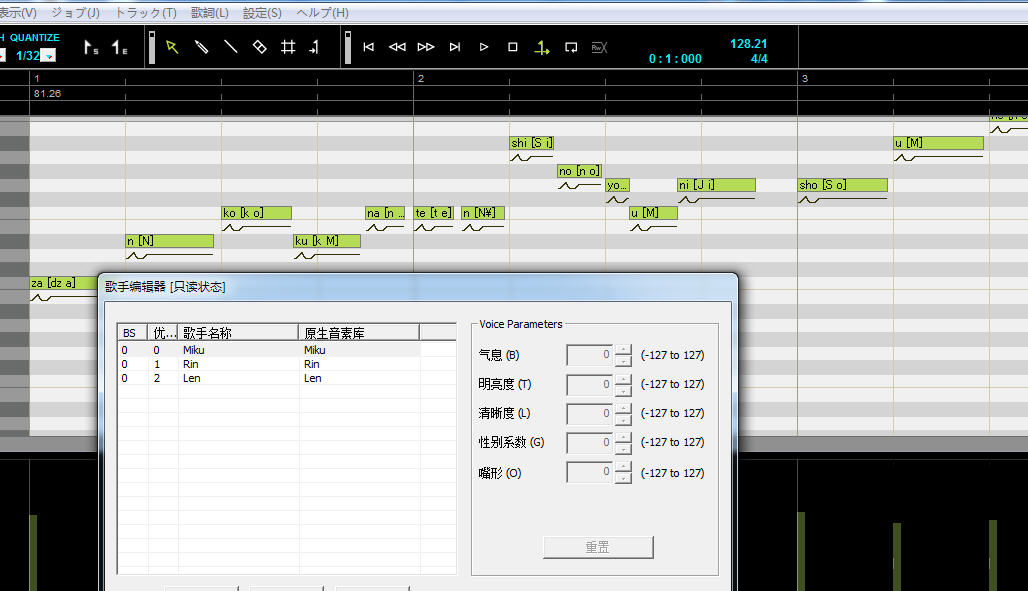Click the 气息 (B) value field
Screen dimensions: 1028x591
click(590, 355)
